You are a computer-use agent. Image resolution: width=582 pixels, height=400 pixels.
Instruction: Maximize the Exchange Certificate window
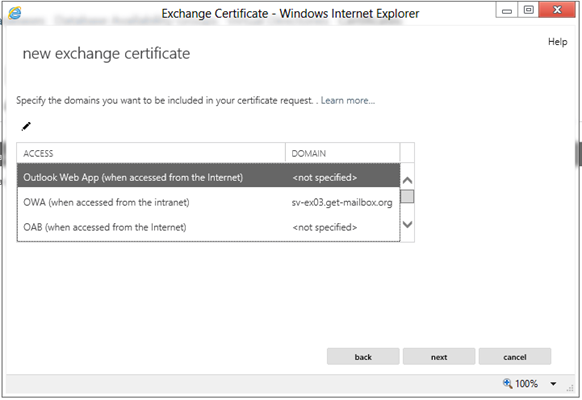coord(528,10)
